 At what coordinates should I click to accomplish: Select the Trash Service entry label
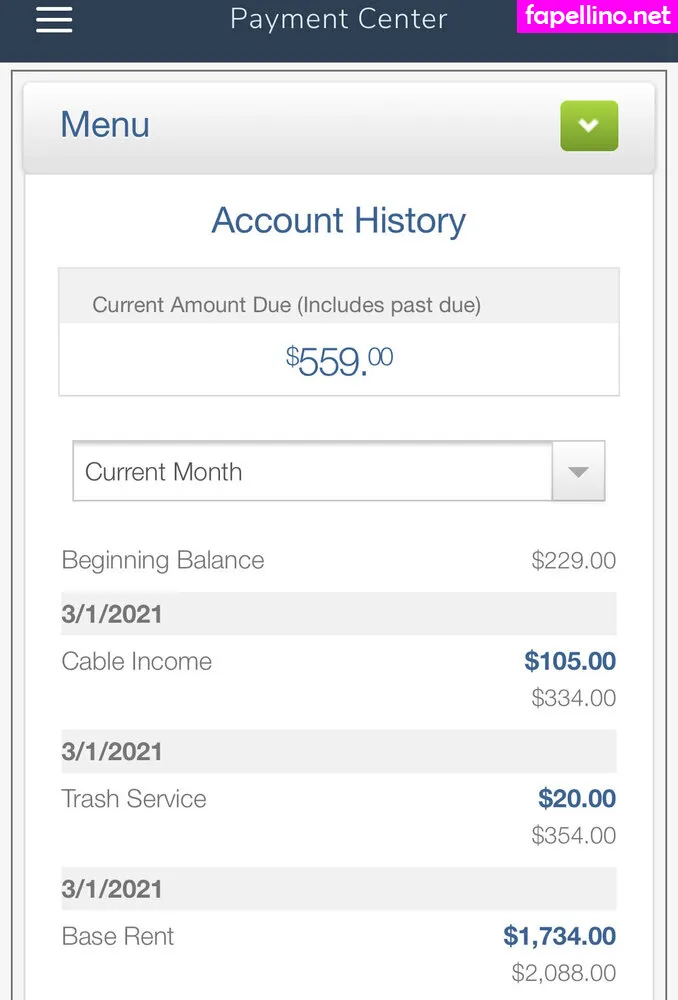point(134,799)
